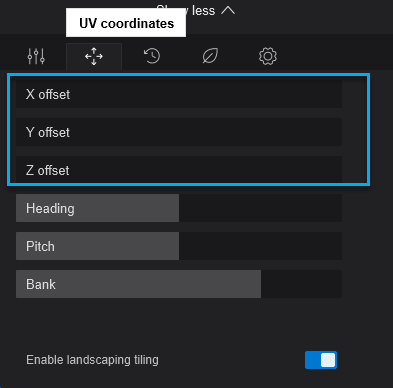Screen dimensions: 393x388
Task: Switch to the leaf icon tab
Action: [210, 56]
